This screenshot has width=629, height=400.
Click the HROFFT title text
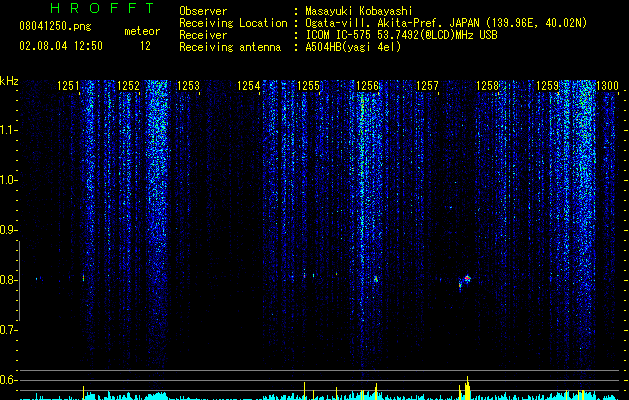pos(103,8)
